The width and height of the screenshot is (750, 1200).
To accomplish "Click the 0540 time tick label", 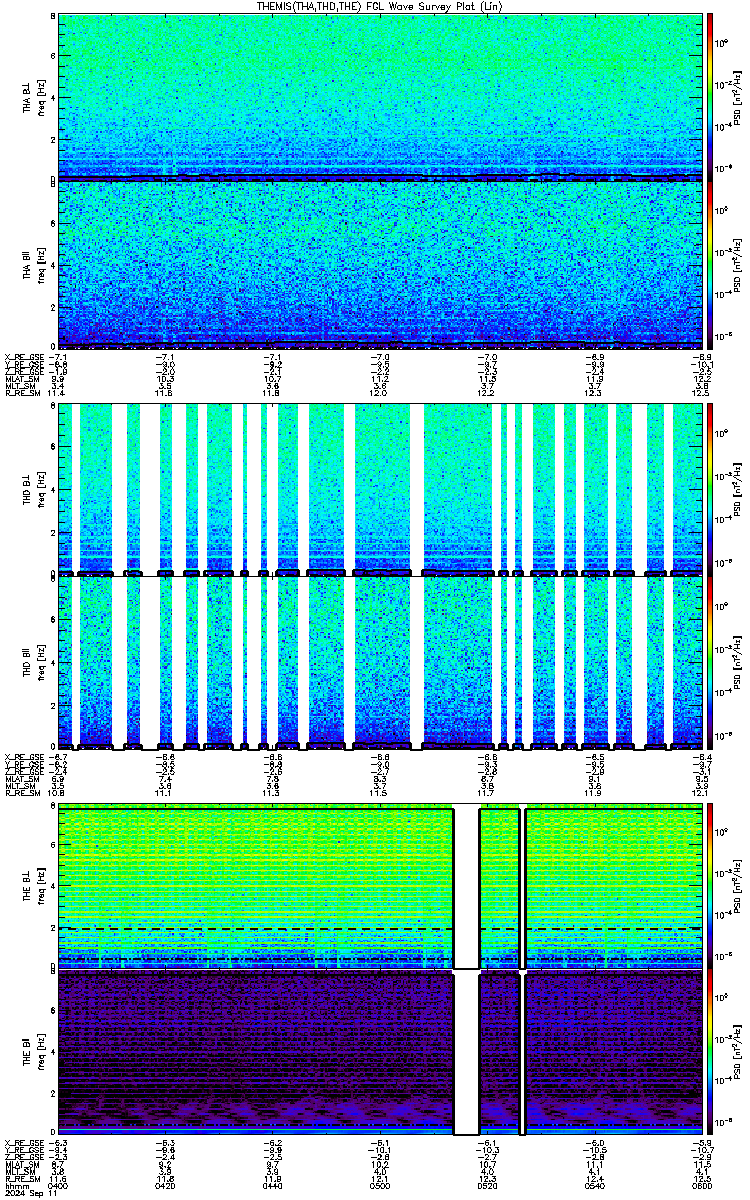I will pos(593,1185).
